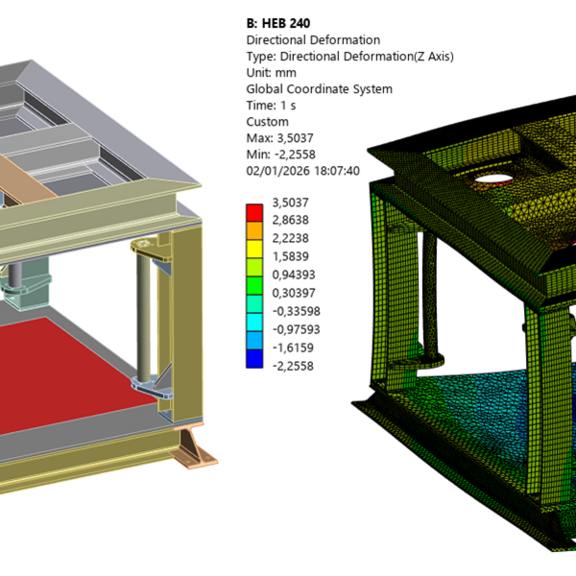Select the Global Coordinate System label
Screen dimensions: 576x576
pos(319,89)
